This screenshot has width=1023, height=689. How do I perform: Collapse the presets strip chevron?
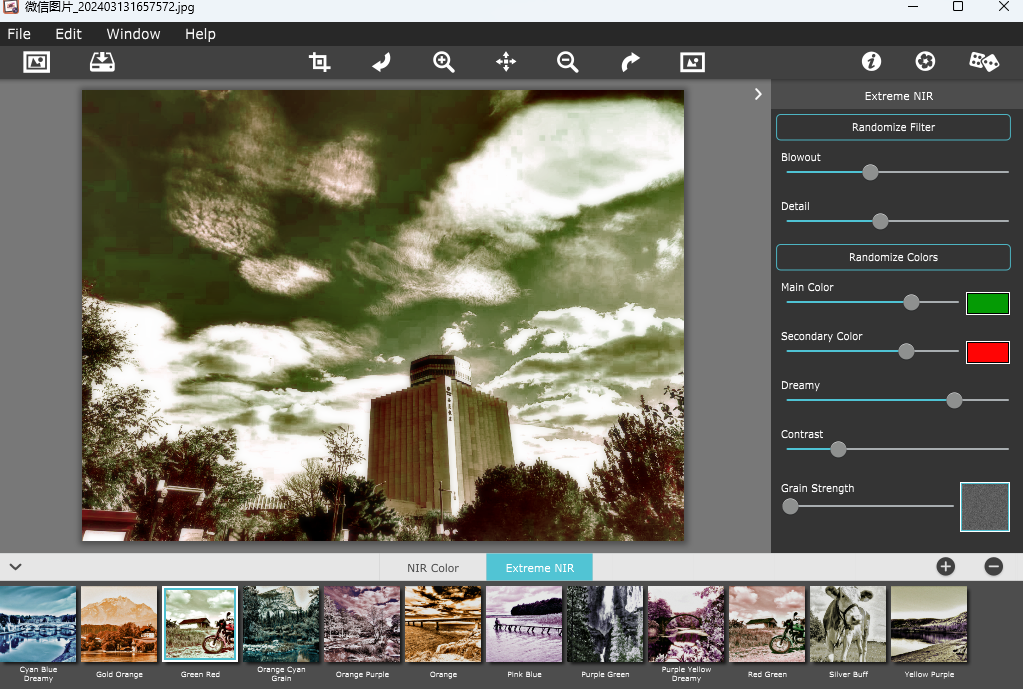(16, 566)
